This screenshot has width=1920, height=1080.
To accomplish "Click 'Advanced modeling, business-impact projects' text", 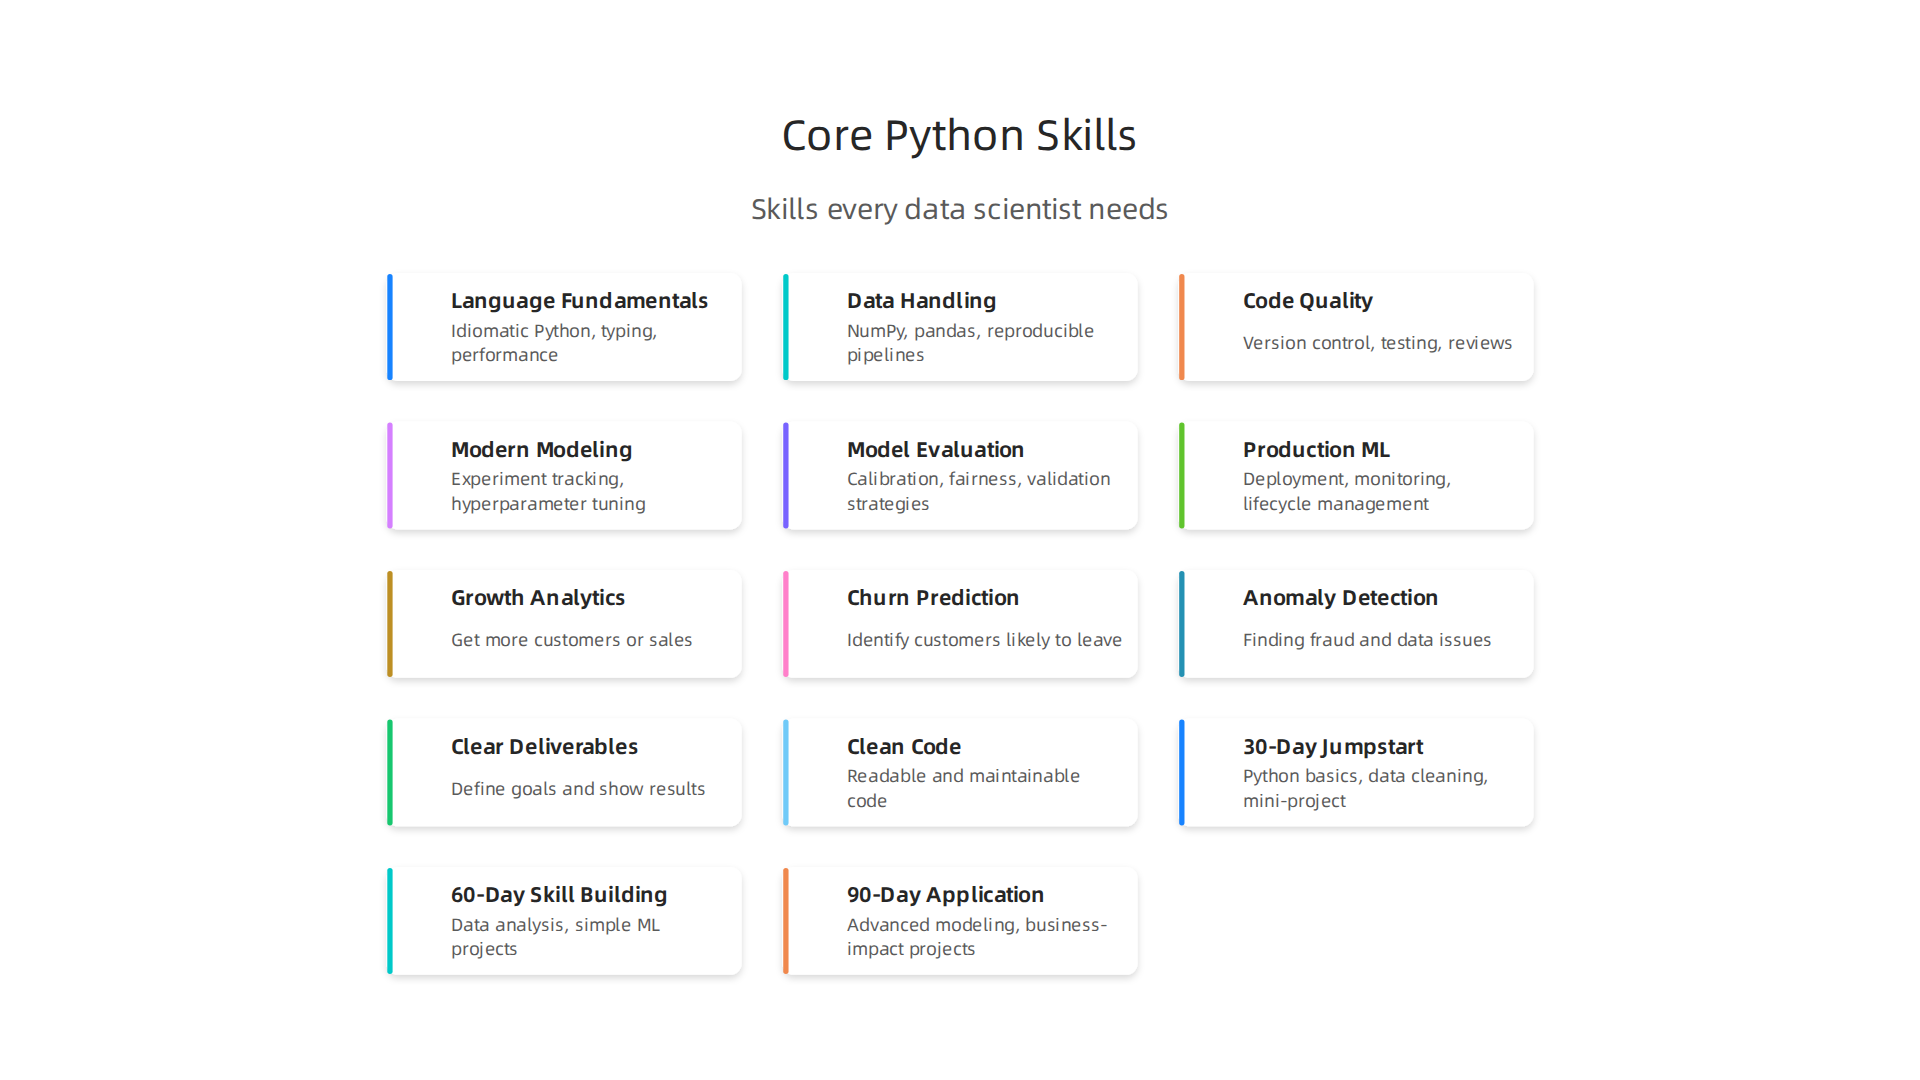I will [x=976, y=937].
